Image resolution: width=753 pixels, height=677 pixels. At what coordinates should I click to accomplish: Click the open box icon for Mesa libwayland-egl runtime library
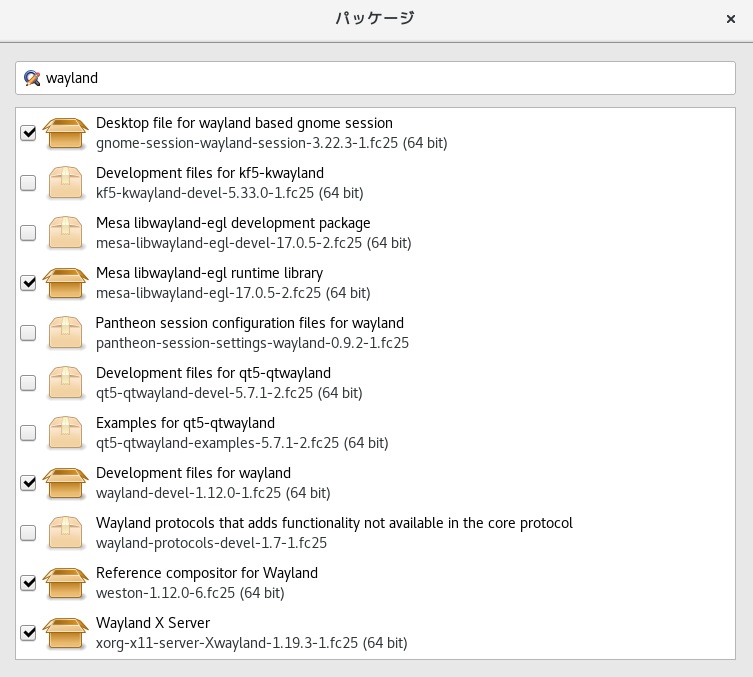(67, 283)
